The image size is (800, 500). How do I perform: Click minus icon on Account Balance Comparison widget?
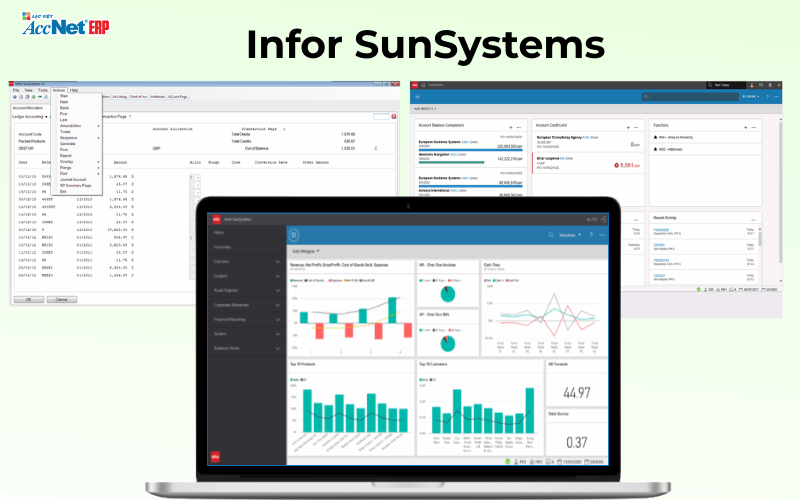click(x=519, y=127)
